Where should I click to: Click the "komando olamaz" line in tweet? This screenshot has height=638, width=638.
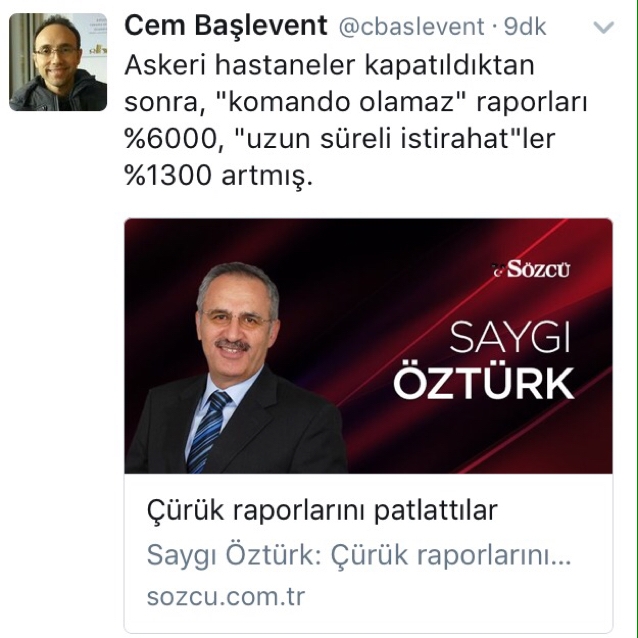(356, 101)
